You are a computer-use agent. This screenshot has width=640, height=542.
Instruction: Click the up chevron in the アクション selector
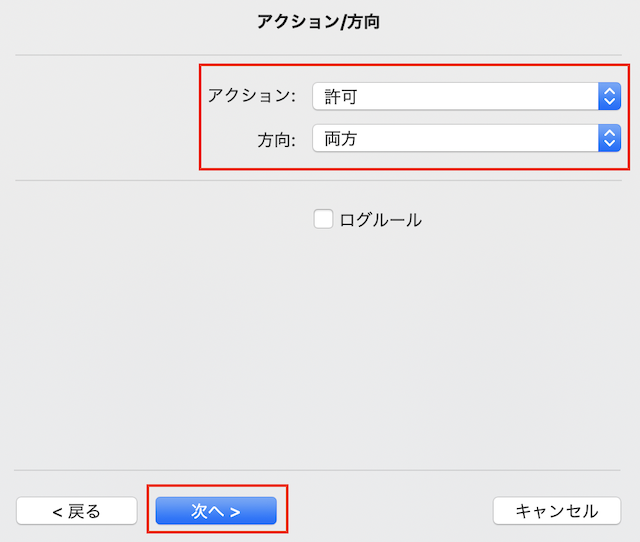tap(609, 91)
